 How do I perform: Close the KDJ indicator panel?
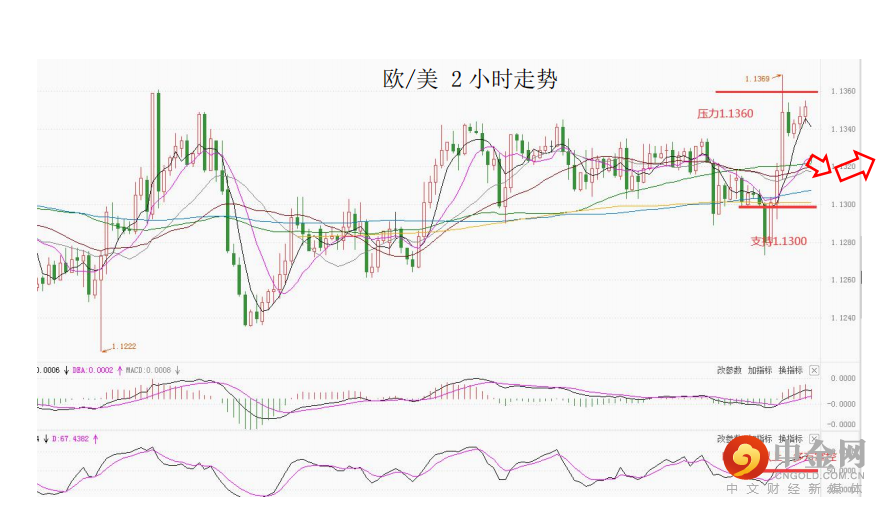pyautogui.click(x=814, y=439)
